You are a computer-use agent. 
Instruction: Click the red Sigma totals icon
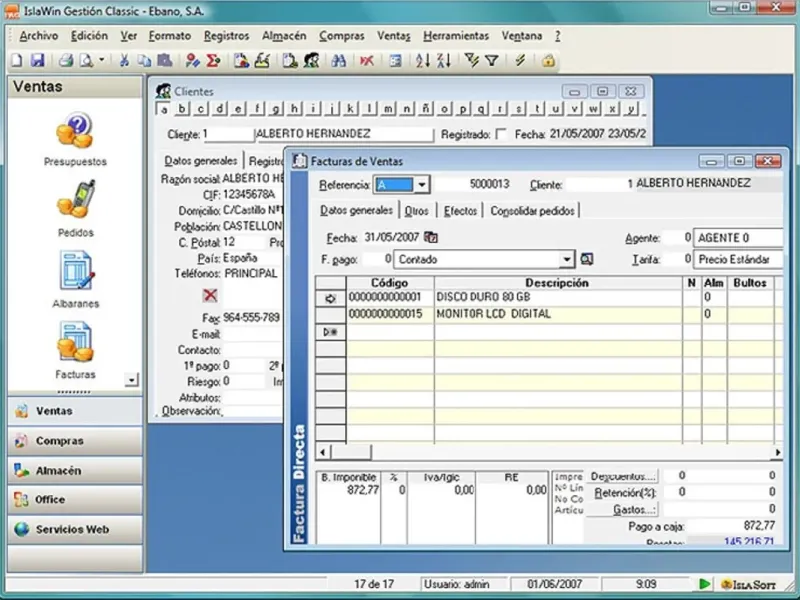pyautogui.click(x=213, y=61)
